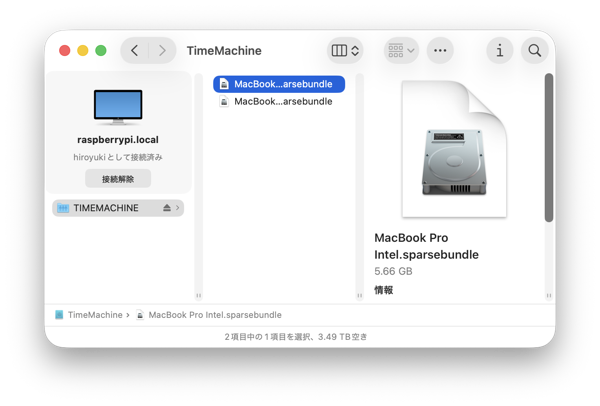Show the Get Info panel
The image size is (600, 406).
(x=499, y=50)
